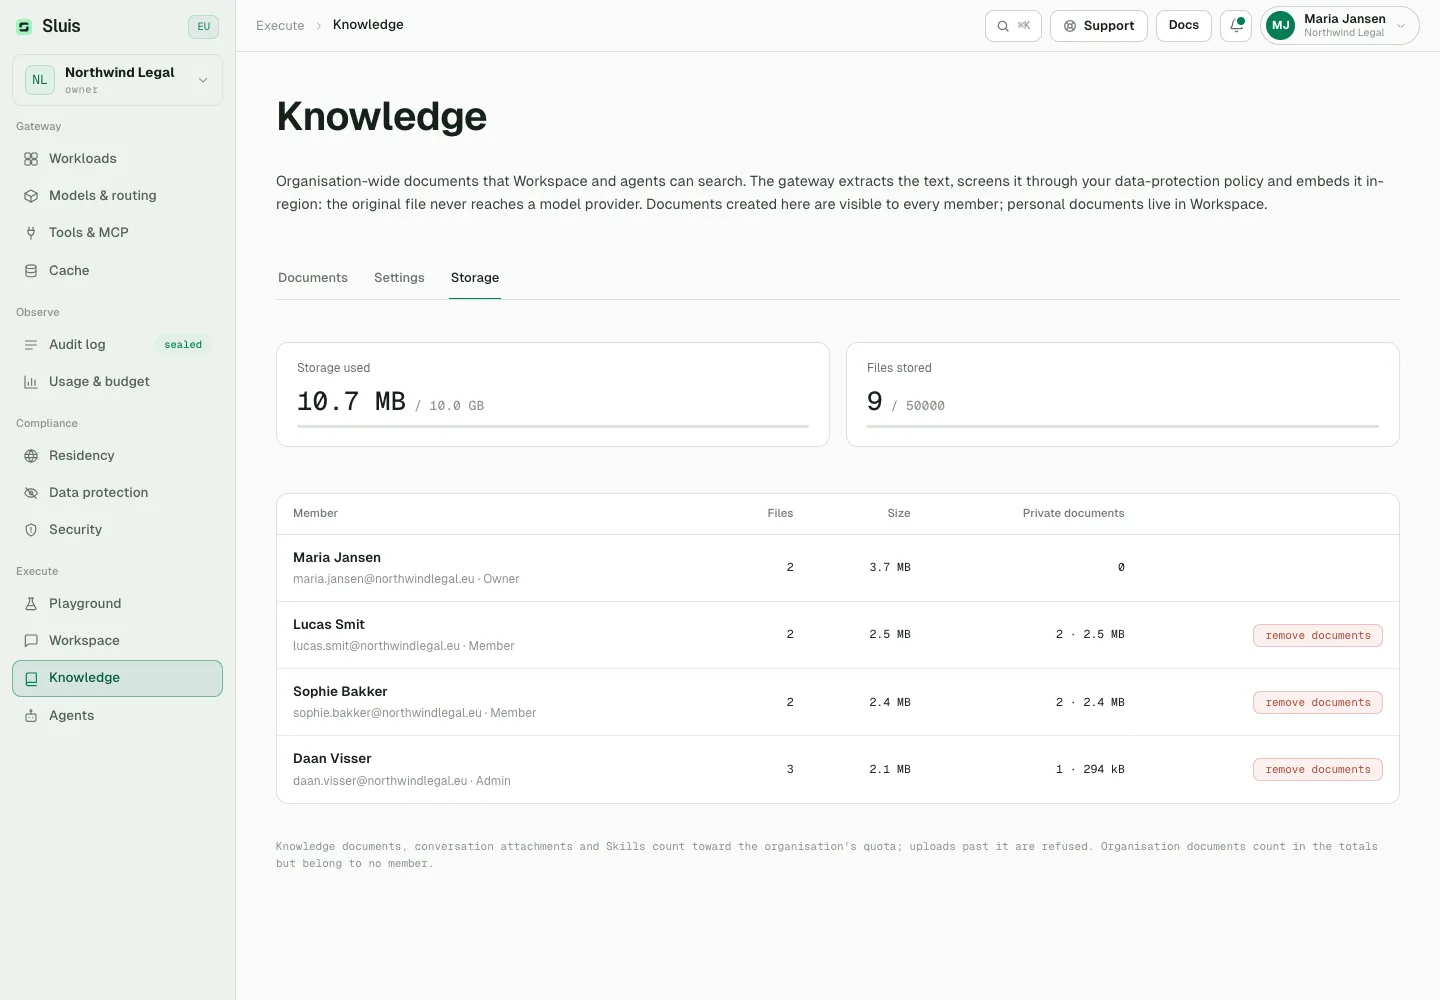Remove documents for Lucas Smit
The height and width of the screenshot is (1000, 1440).
point(1318,636)
